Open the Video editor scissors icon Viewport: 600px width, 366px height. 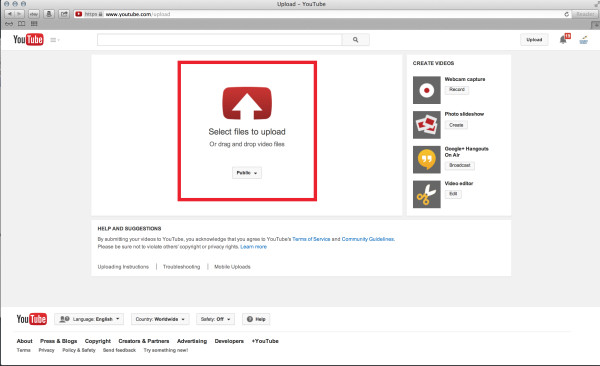(427, 194)
